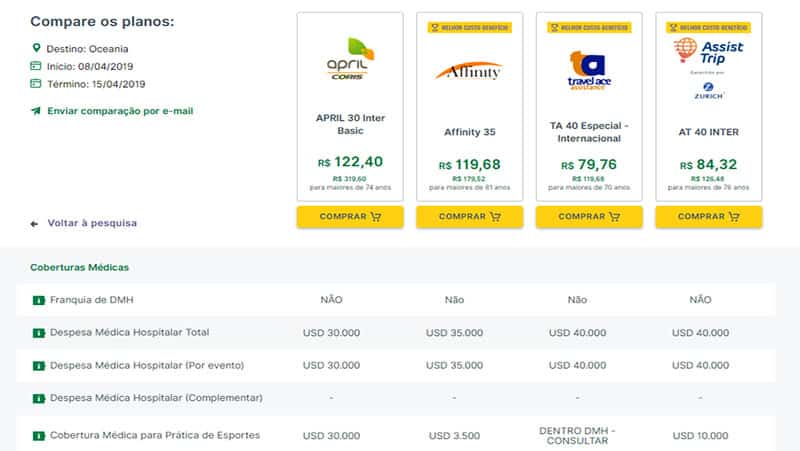Open info icon for Despesa Médica Hospitalar (Por evento)
The image size is (800, 451).
pyautogui.click(x=39, y=366)
